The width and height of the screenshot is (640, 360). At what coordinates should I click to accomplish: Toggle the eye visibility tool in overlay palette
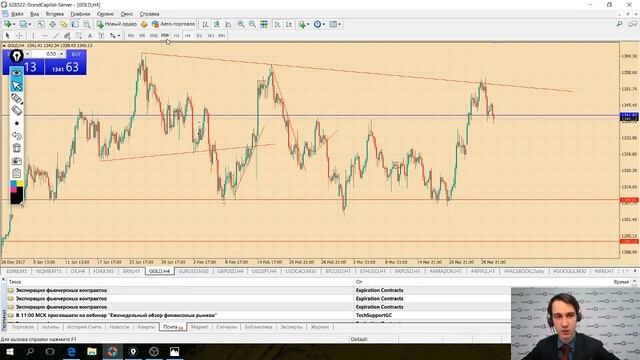[x=16, y=73]
